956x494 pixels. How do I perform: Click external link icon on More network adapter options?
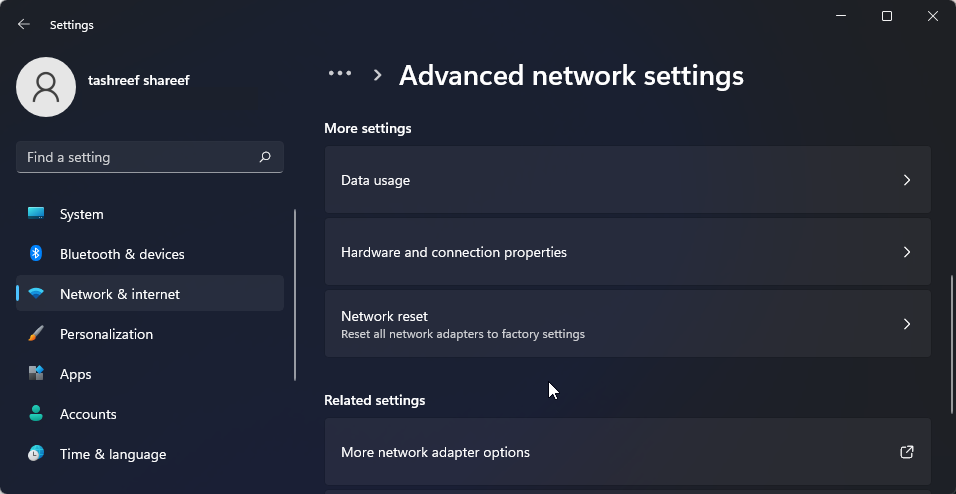tap(906, 452)
